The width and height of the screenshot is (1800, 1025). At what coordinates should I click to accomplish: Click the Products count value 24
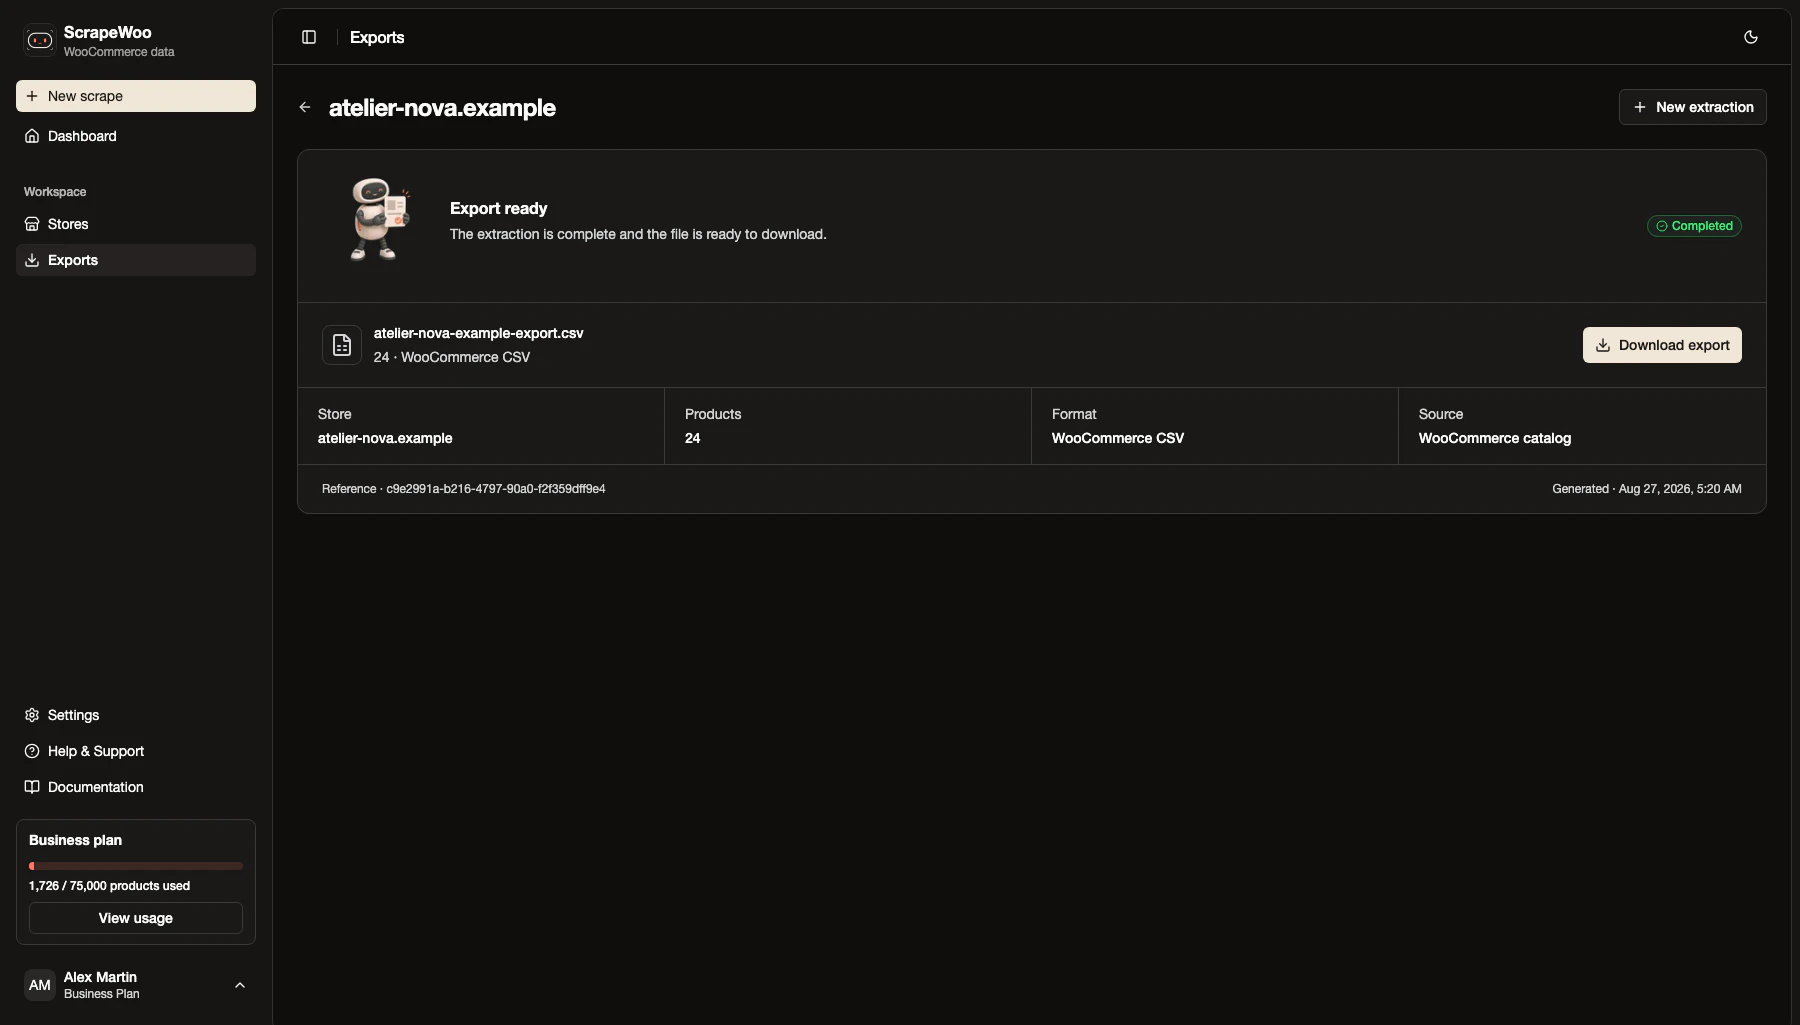tap(692, 438)
